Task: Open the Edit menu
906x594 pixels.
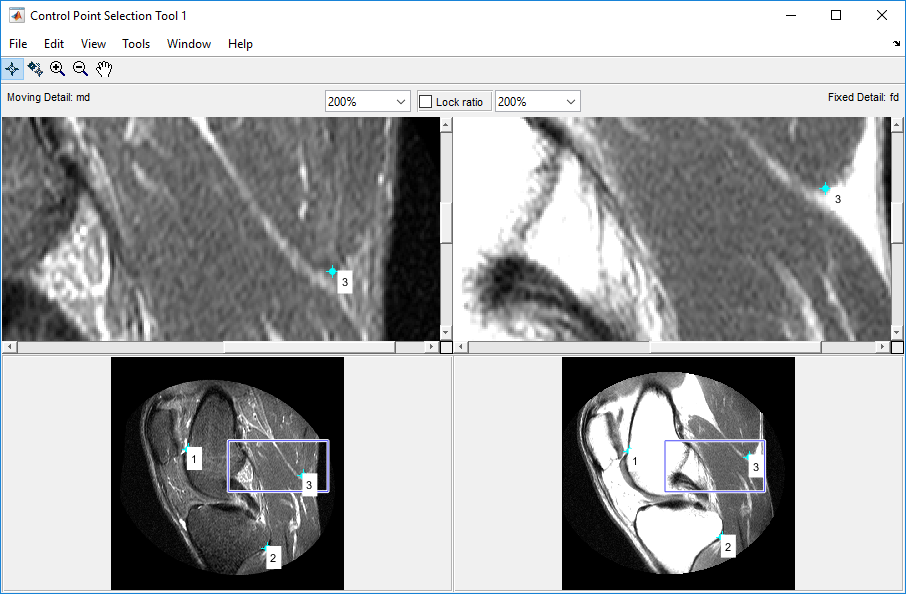Action: 54,44
